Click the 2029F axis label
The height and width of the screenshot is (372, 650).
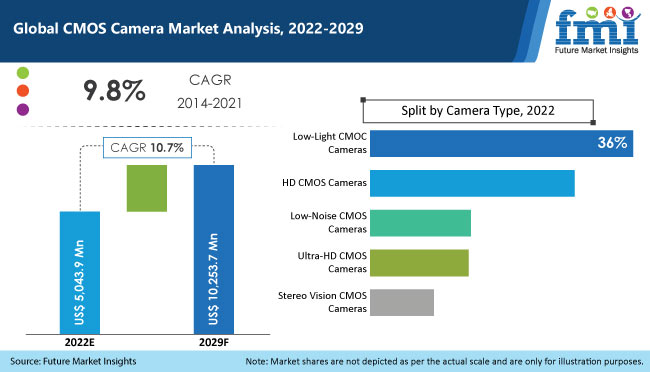(214, 342)
